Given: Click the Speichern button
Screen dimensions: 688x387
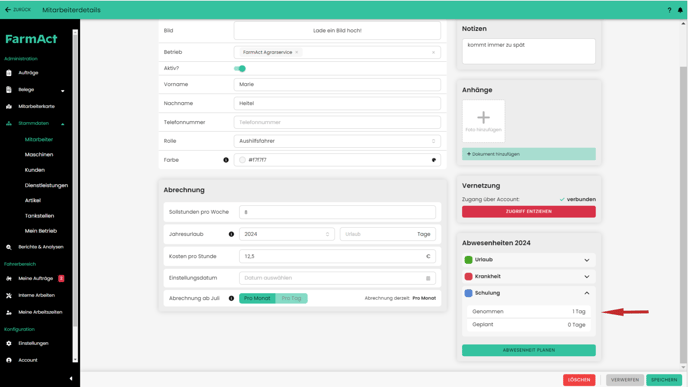Looking at the screenshot, I should tap(664, 380).
